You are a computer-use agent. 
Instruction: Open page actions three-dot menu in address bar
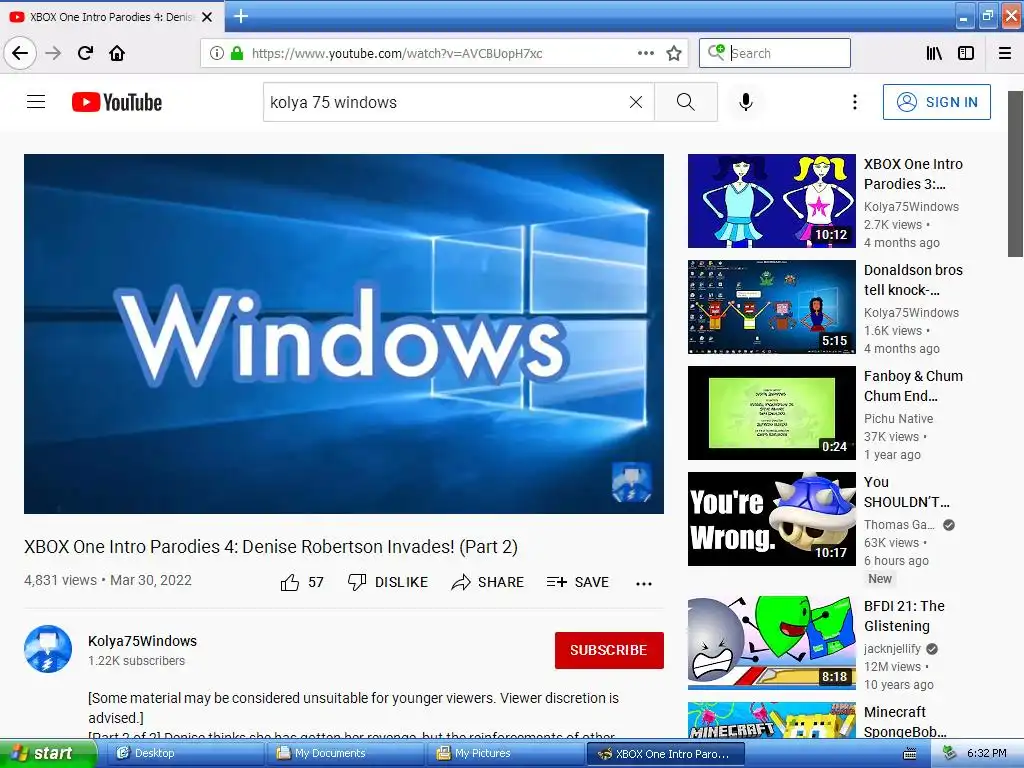646,53
